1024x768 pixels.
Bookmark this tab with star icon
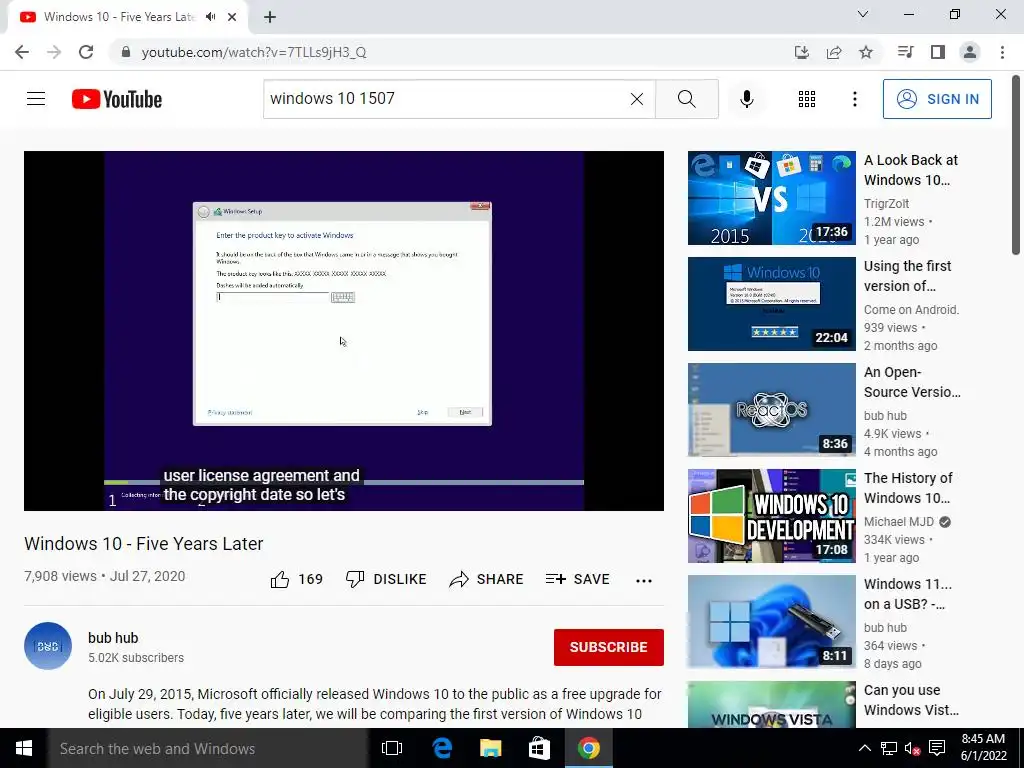click(866, 52)
